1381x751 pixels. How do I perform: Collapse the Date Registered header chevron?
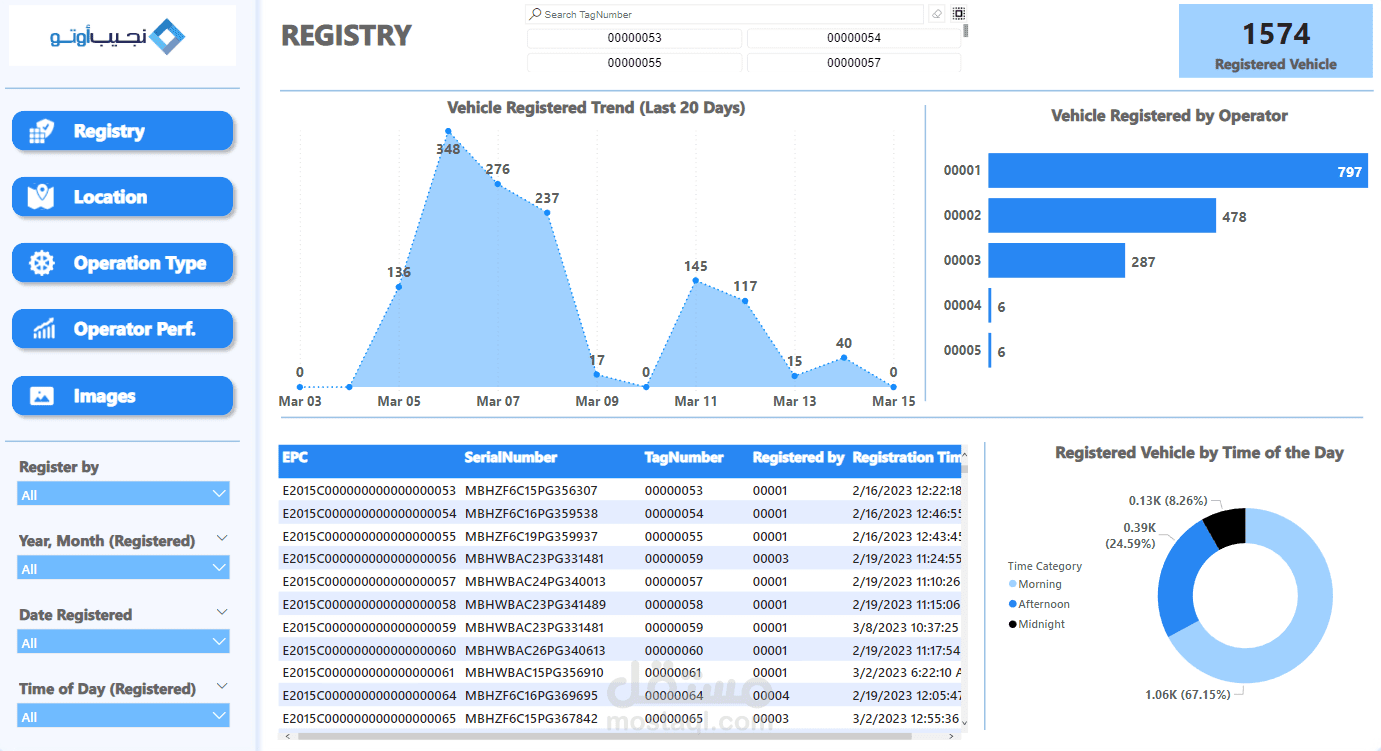click(222, 612)
